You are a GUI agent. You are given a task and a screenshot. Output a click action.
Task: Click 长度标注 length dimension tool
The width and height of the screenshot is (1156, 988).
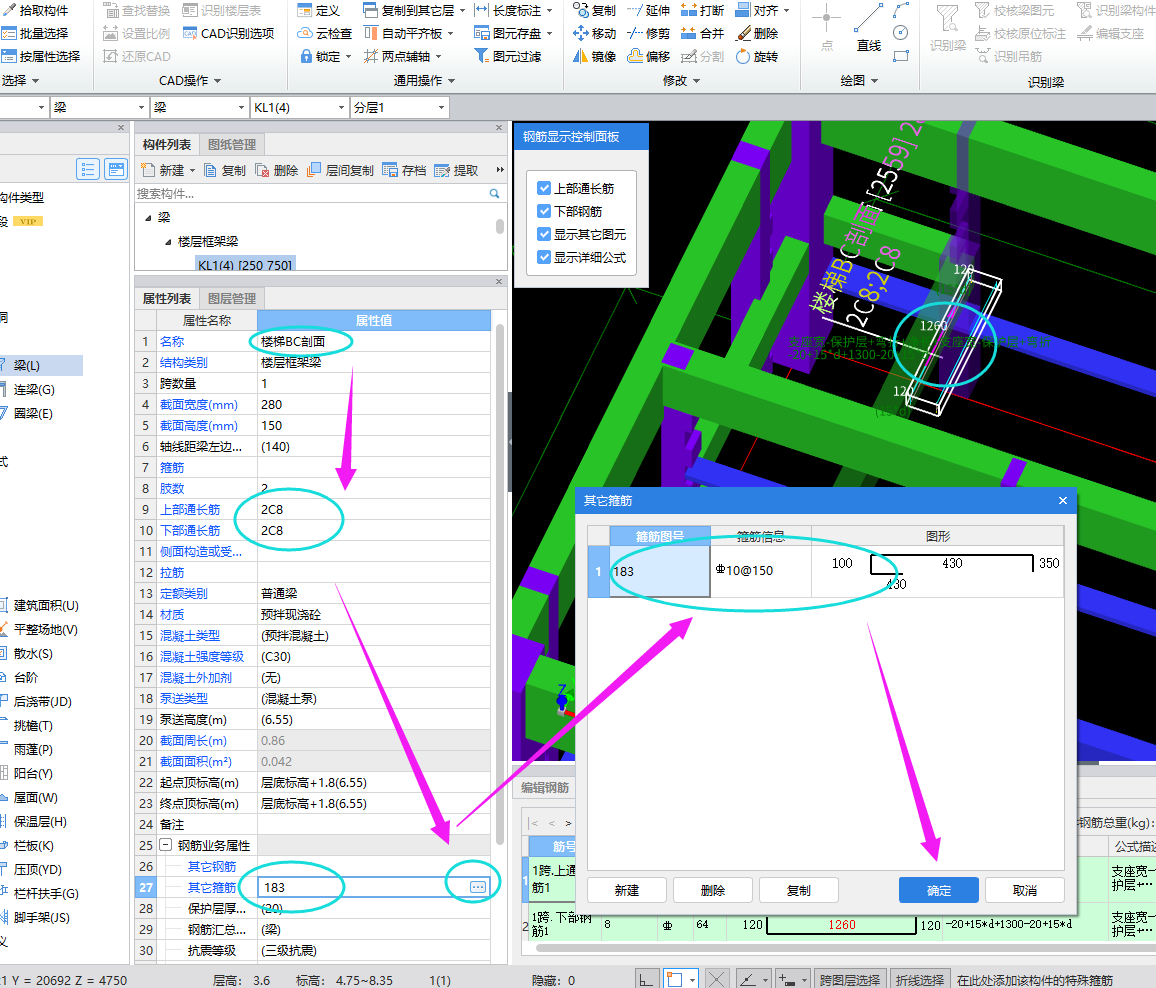pos(512,10)
